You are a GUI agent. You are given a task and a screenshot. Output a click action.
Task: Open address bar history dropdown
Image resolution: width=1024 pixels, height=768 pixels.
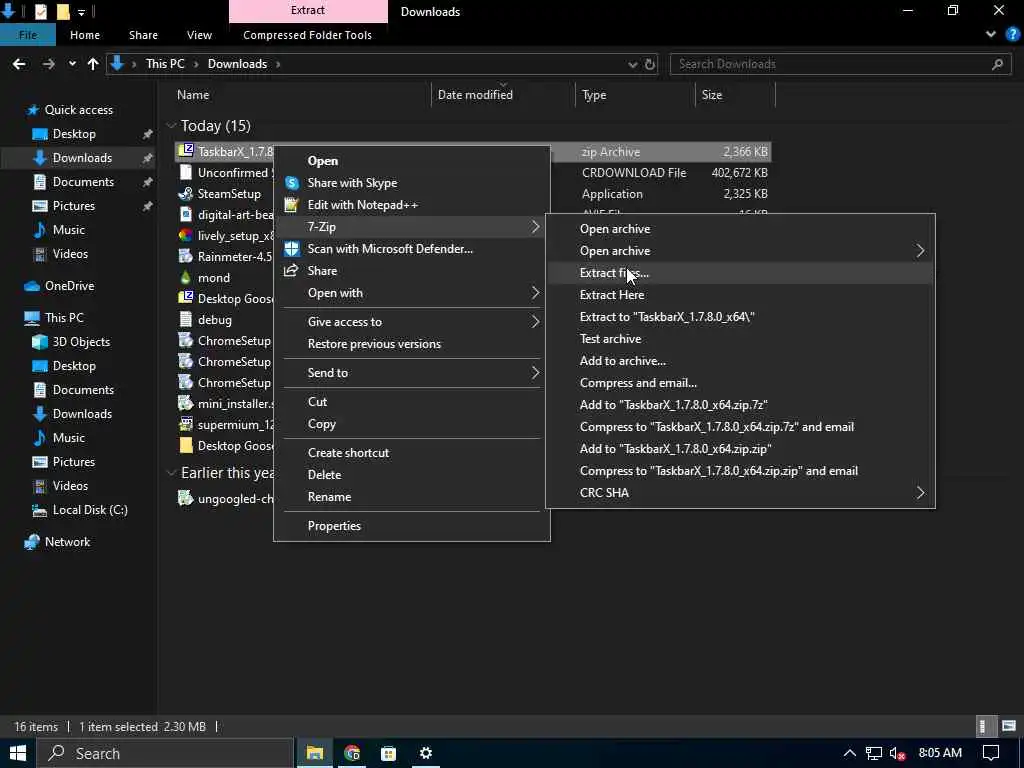[x=632, y=64]
